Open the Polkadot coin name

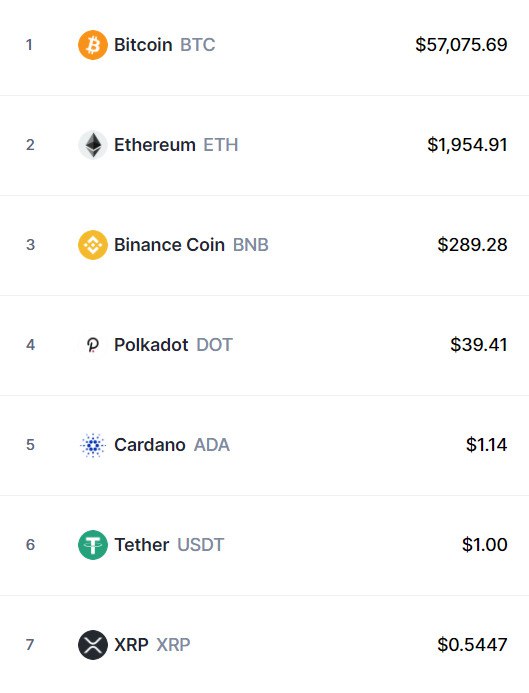(x=151, y=345)
